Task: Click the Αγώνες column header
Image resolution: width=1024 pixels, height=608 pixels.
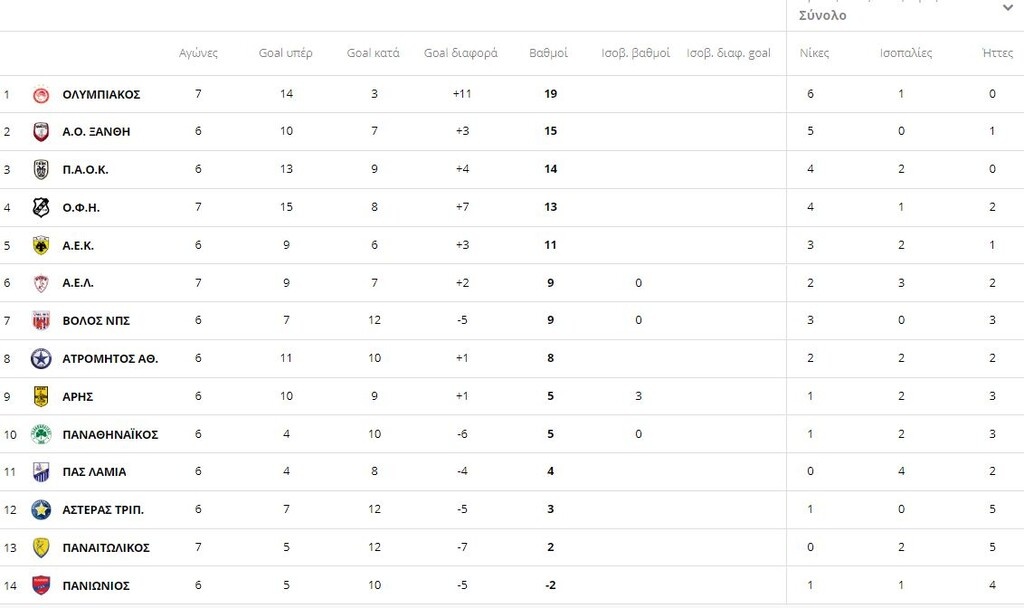Action: tap(198, 53)
